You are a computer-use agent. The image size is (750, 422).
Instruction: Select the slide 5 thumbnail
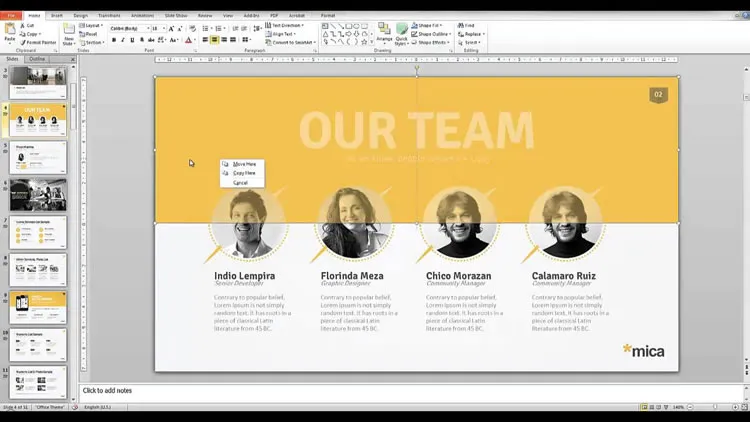(38, 157)
